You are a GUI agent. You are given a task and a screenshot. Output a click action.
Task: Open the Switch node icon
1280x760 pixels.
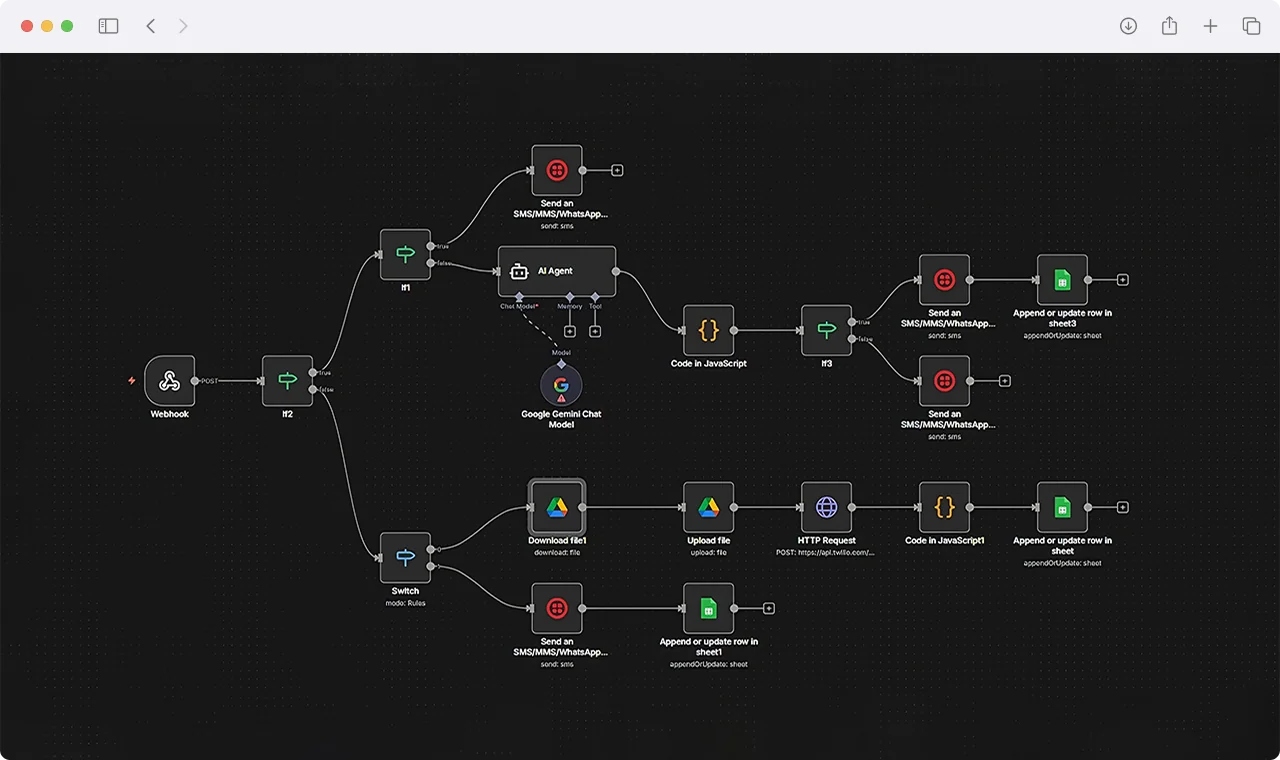(x=405, y=557)
